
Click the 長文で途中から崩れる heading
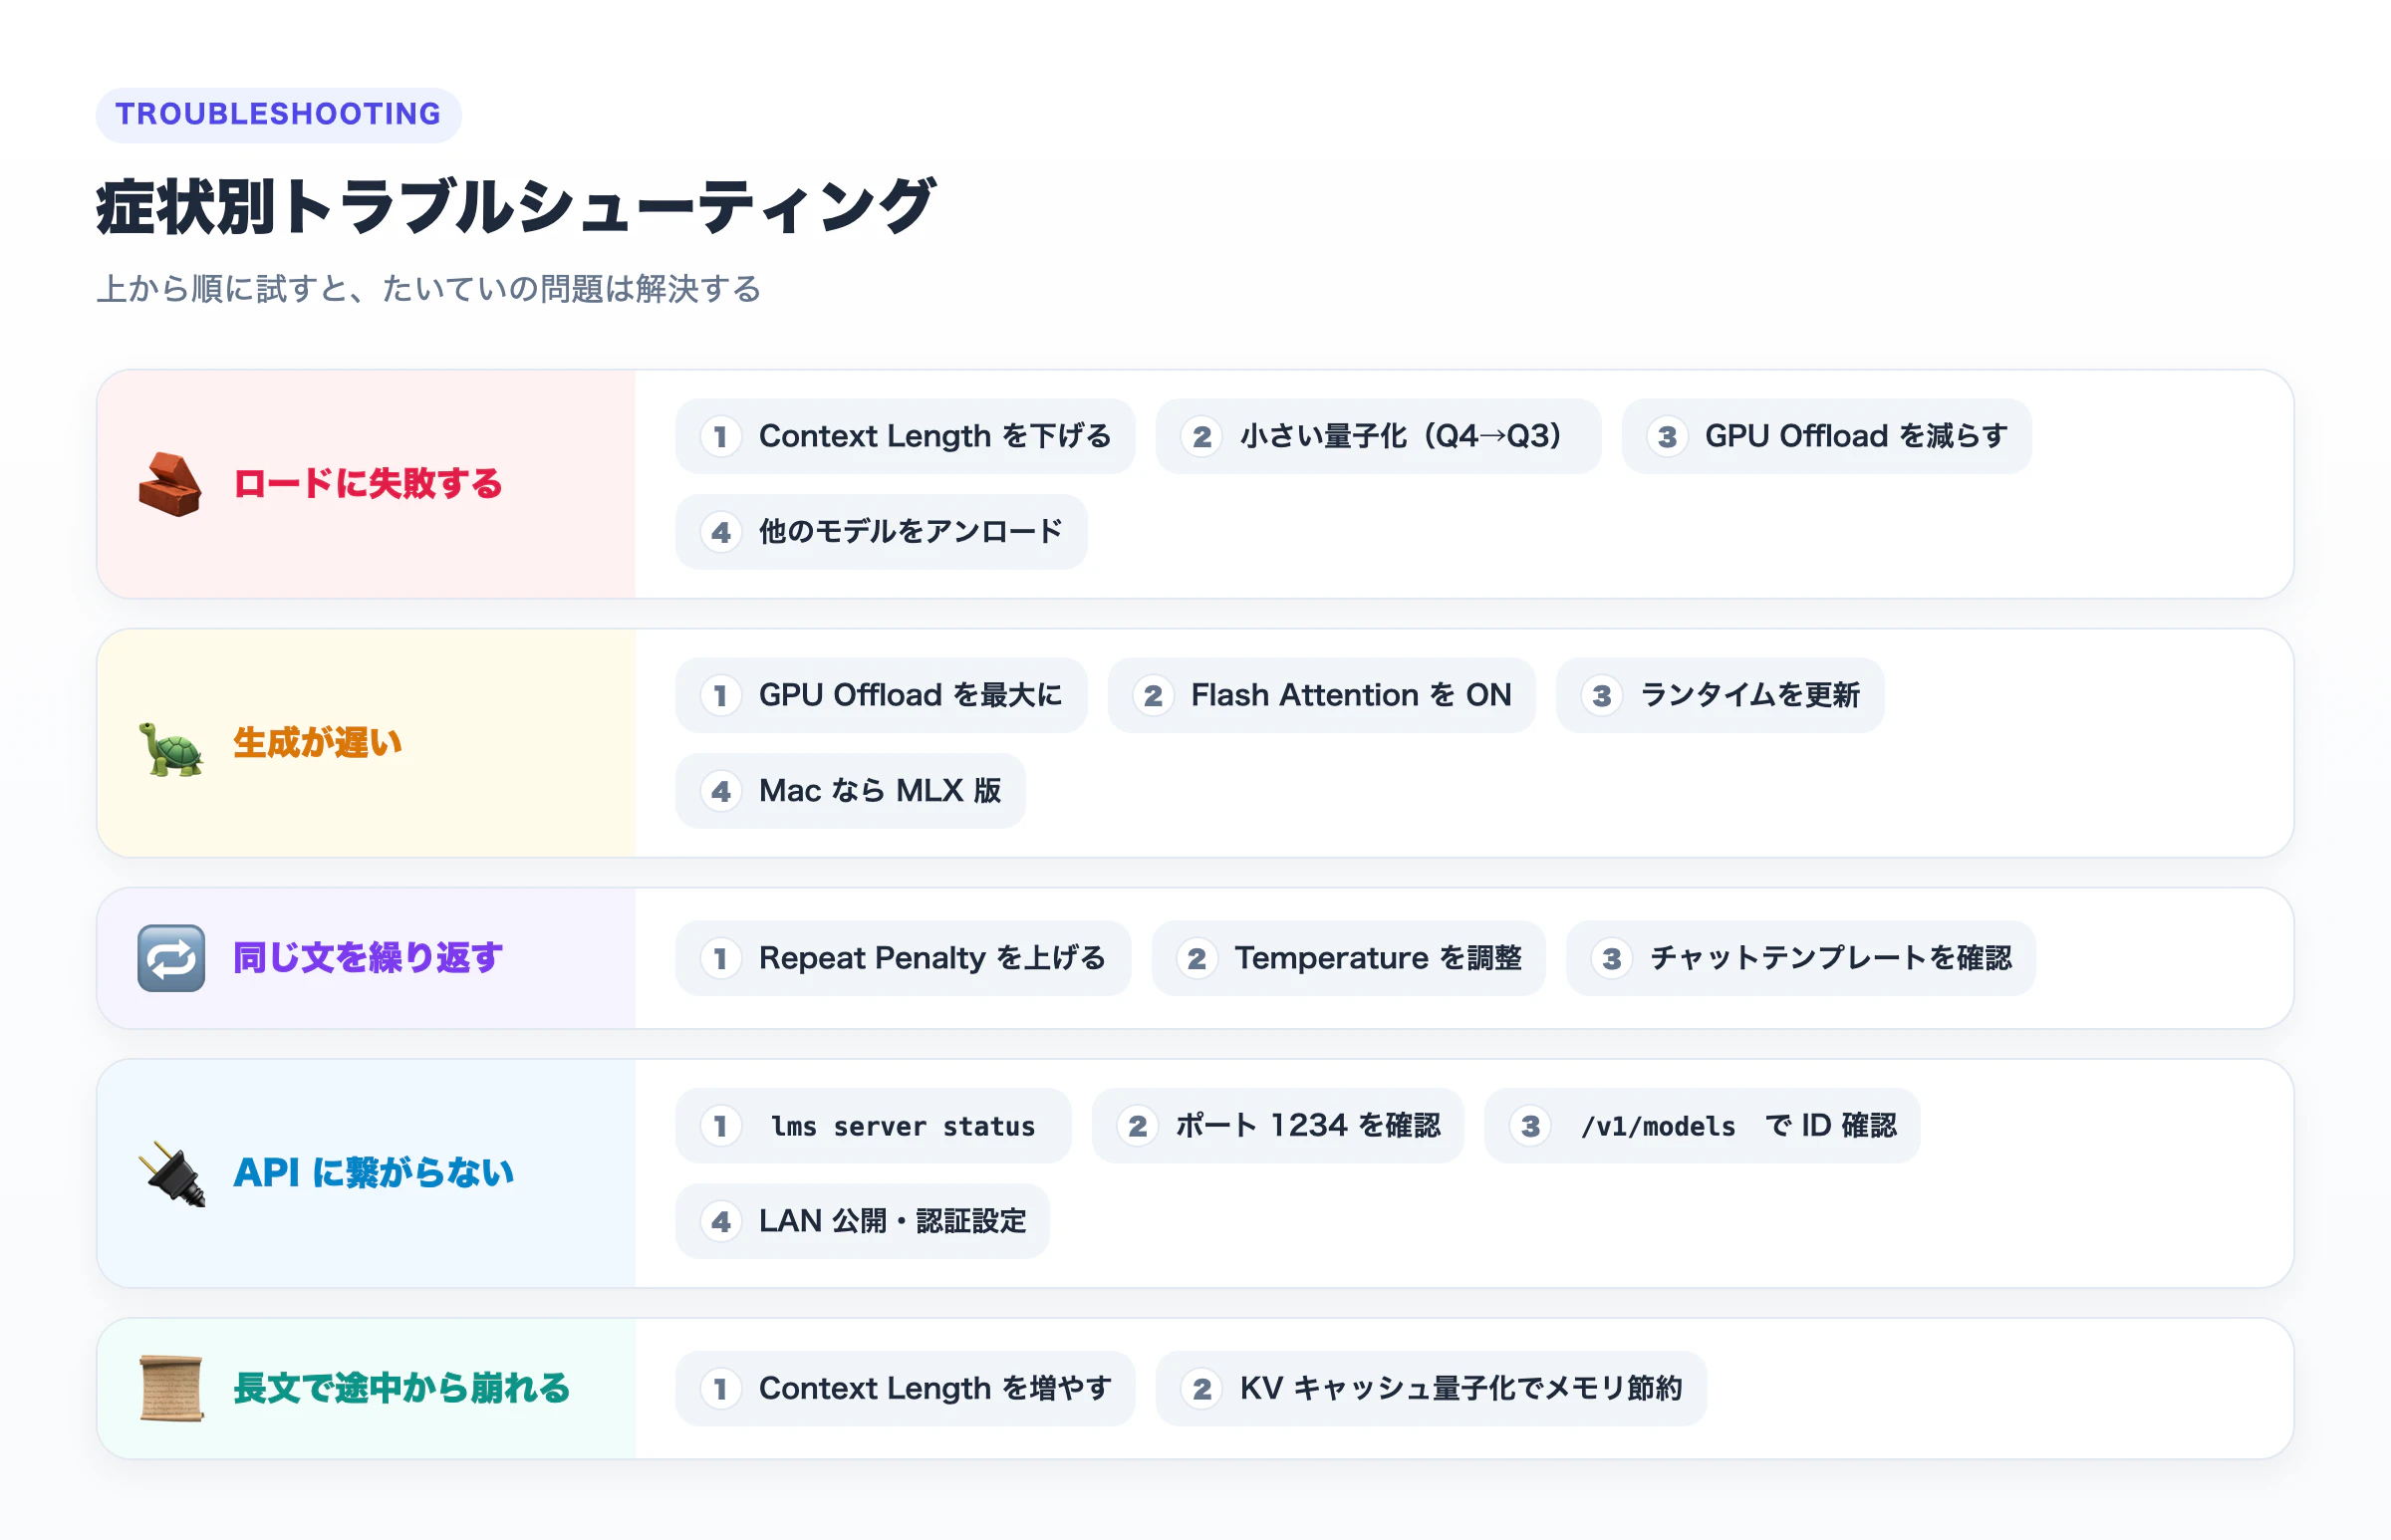coord(401,1388)
